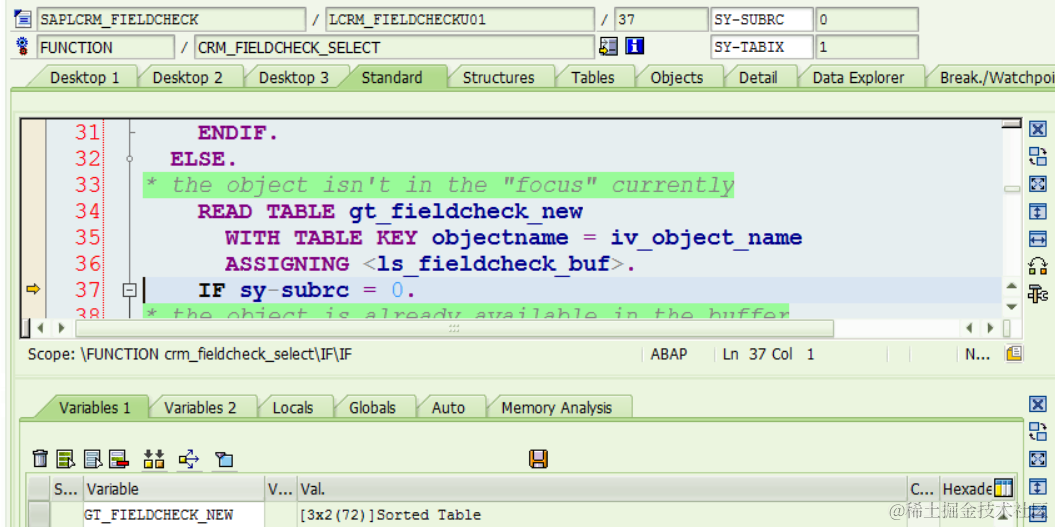Click the list icon with red bar
Viewport: 1055px width, 527px height.
point(119,459)
